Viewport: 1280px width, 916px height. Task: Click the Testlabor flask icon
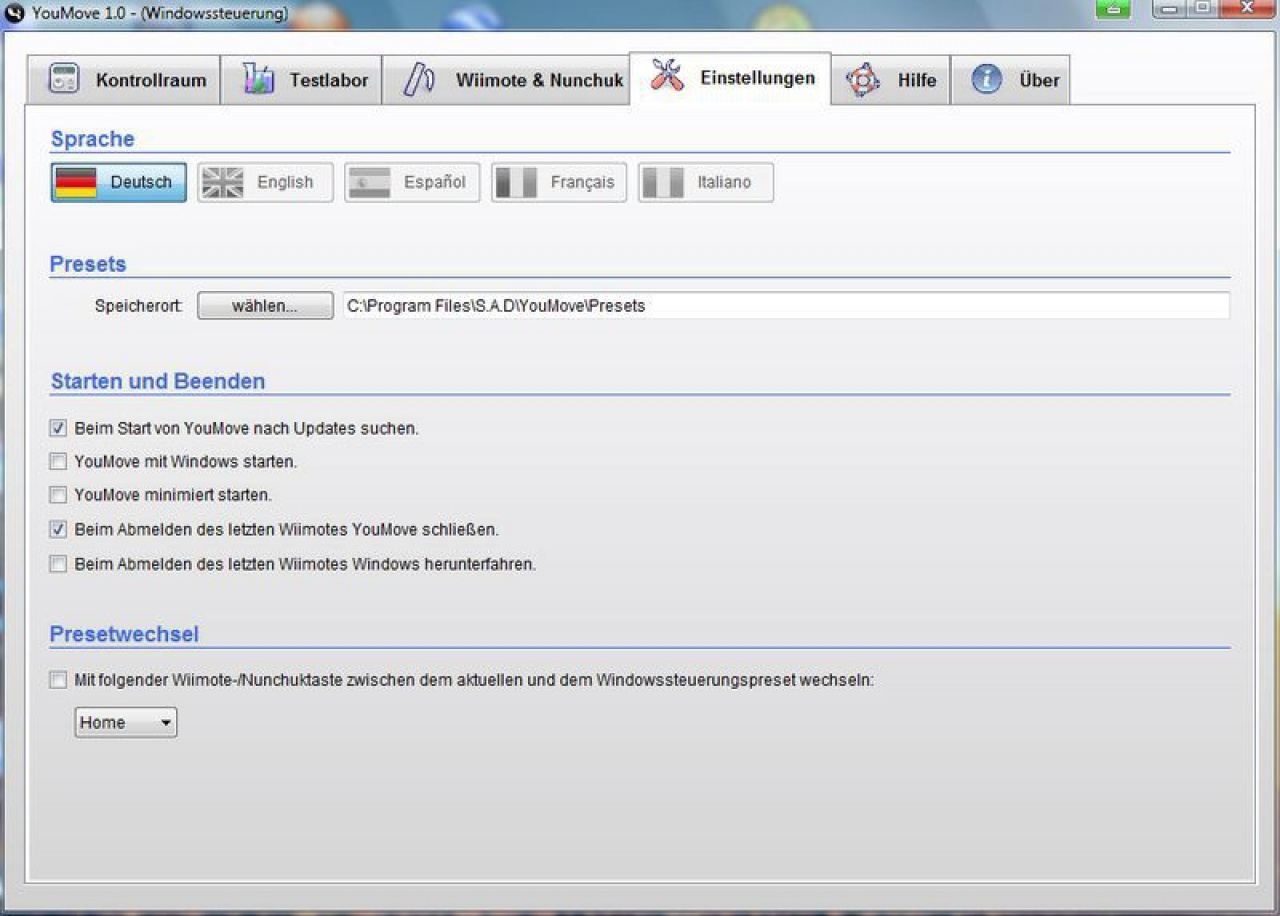258,80
